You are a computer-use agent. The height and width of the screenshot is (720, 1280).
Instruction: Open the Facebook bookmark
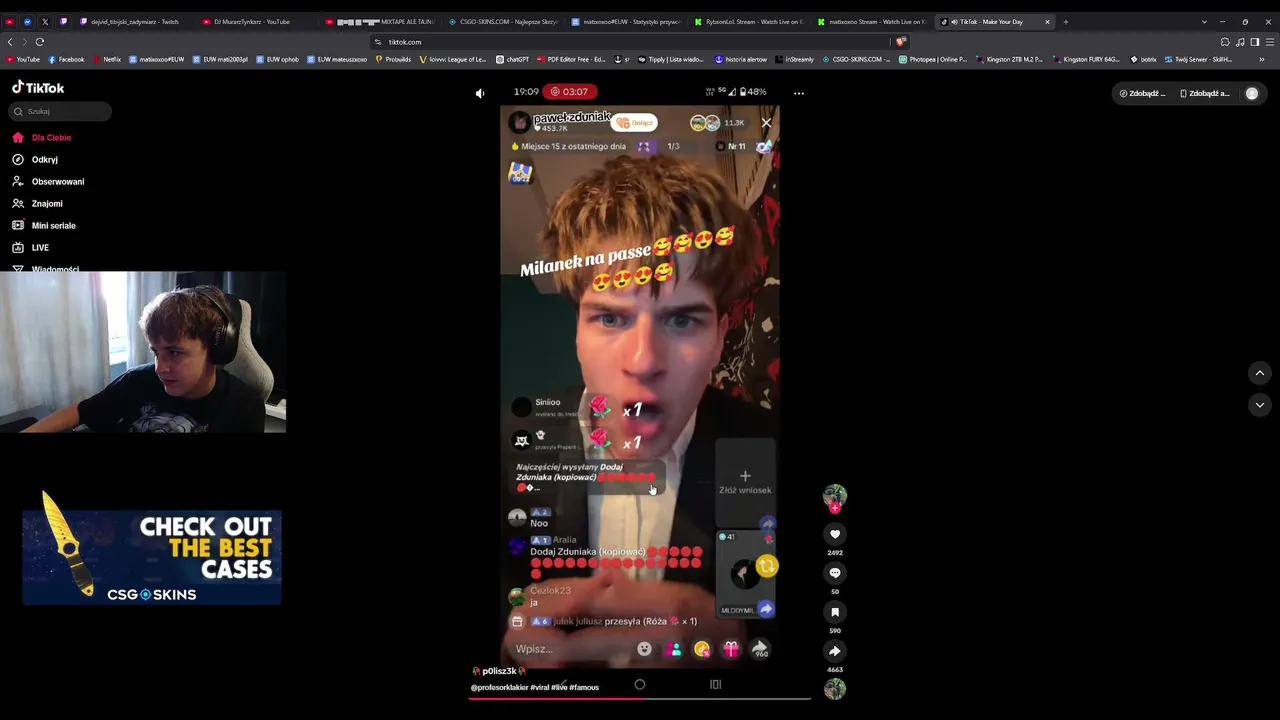pyautogui.click(x=66, y=60)
